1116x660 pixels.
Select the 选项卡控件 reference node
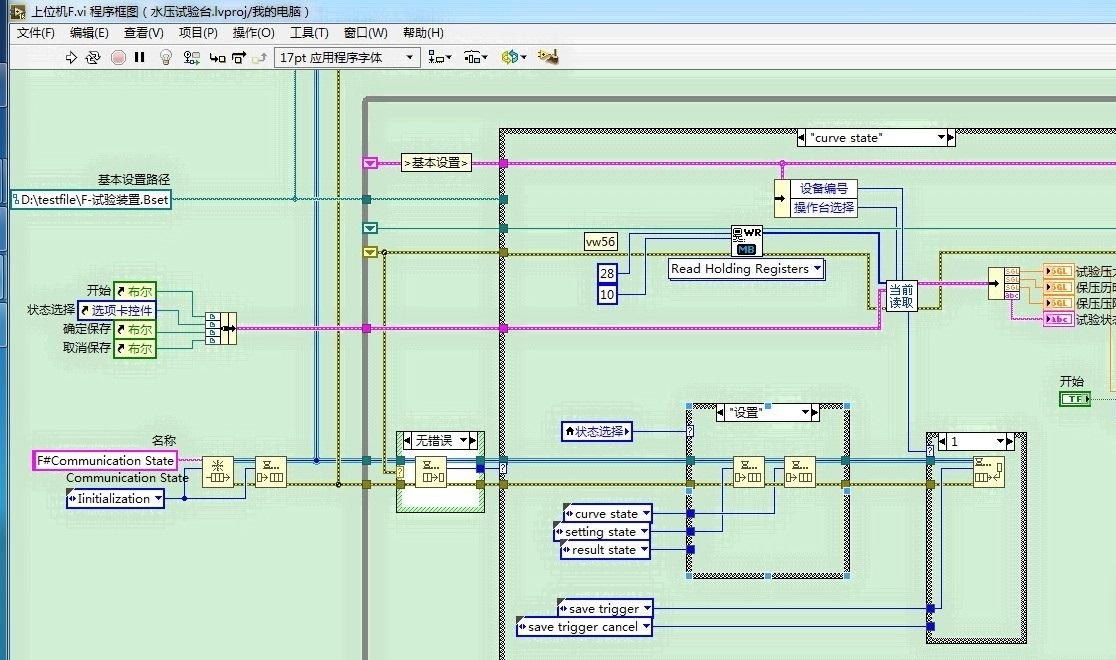pos(117,310)
